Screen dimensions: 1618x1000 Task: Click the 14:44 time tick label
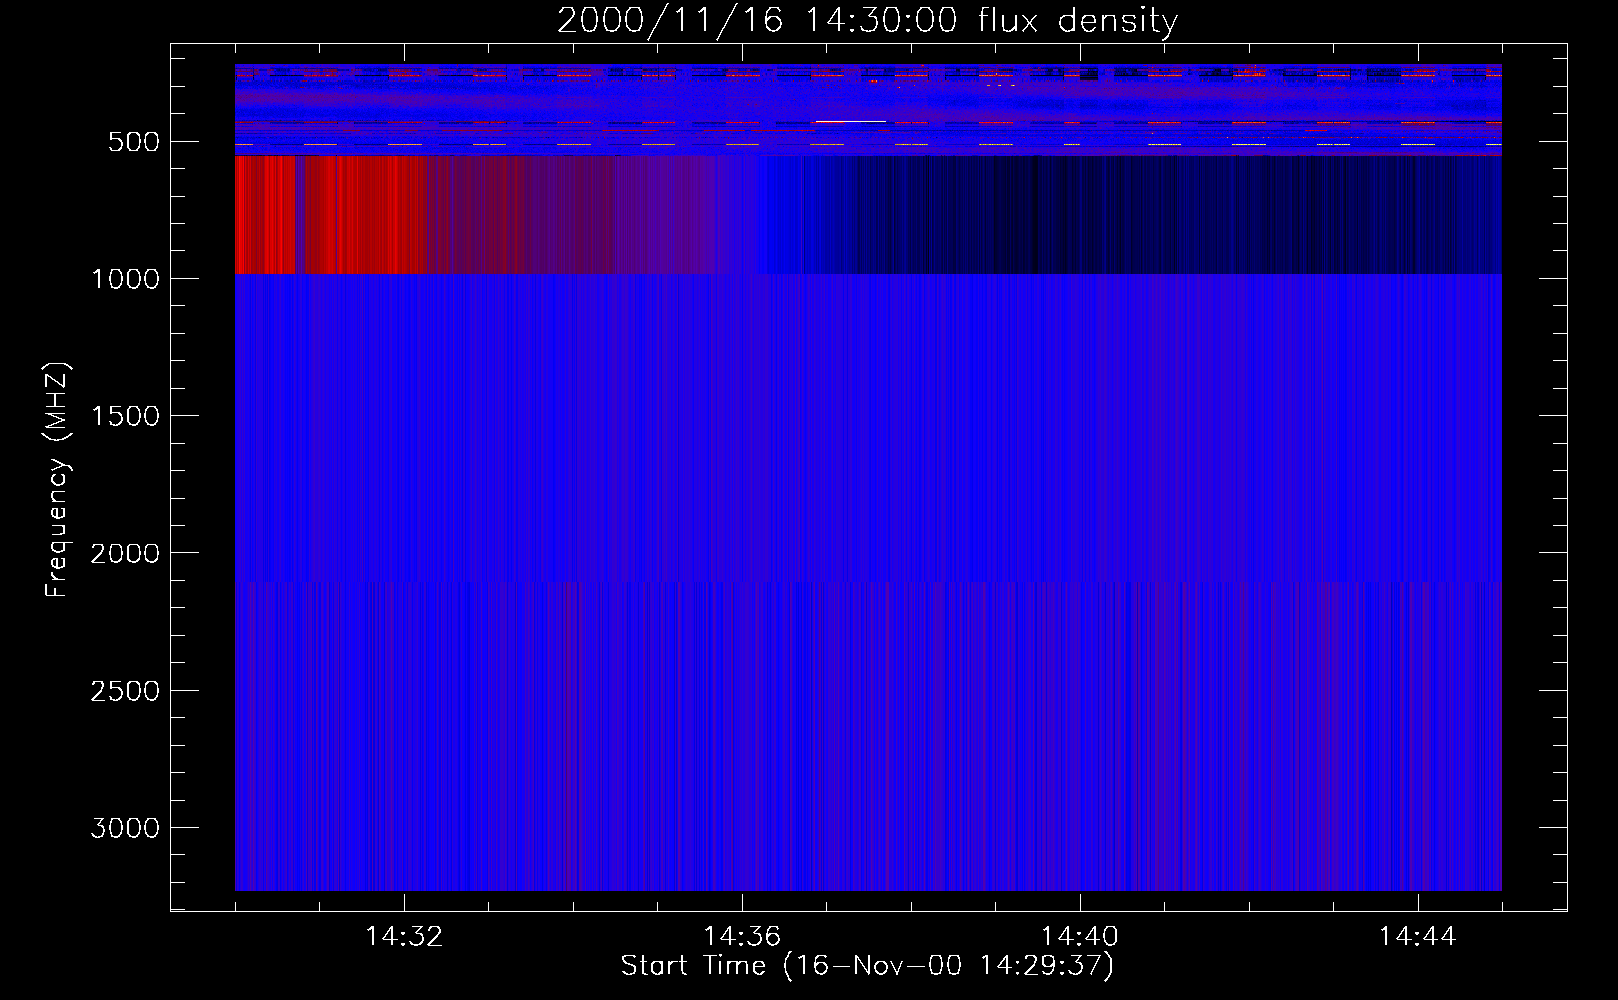1417,937
